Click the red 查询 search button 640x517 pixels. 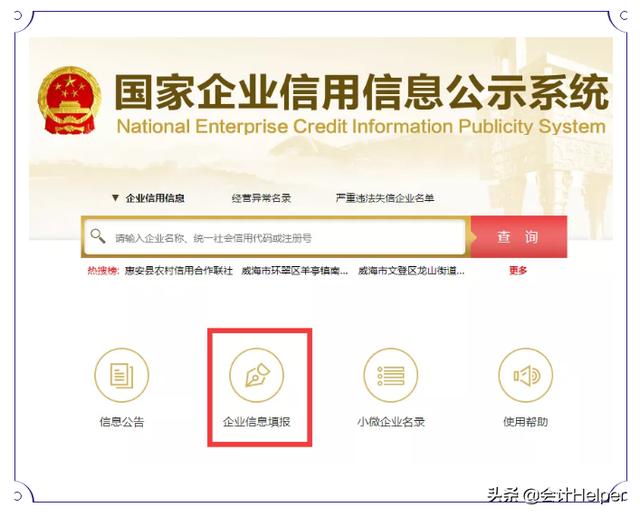(519, 237)
